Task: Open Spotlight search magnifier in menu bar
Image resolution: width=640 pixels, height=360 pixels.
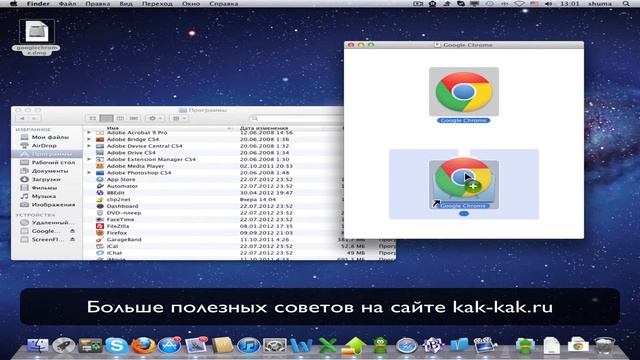Action: 626,4
